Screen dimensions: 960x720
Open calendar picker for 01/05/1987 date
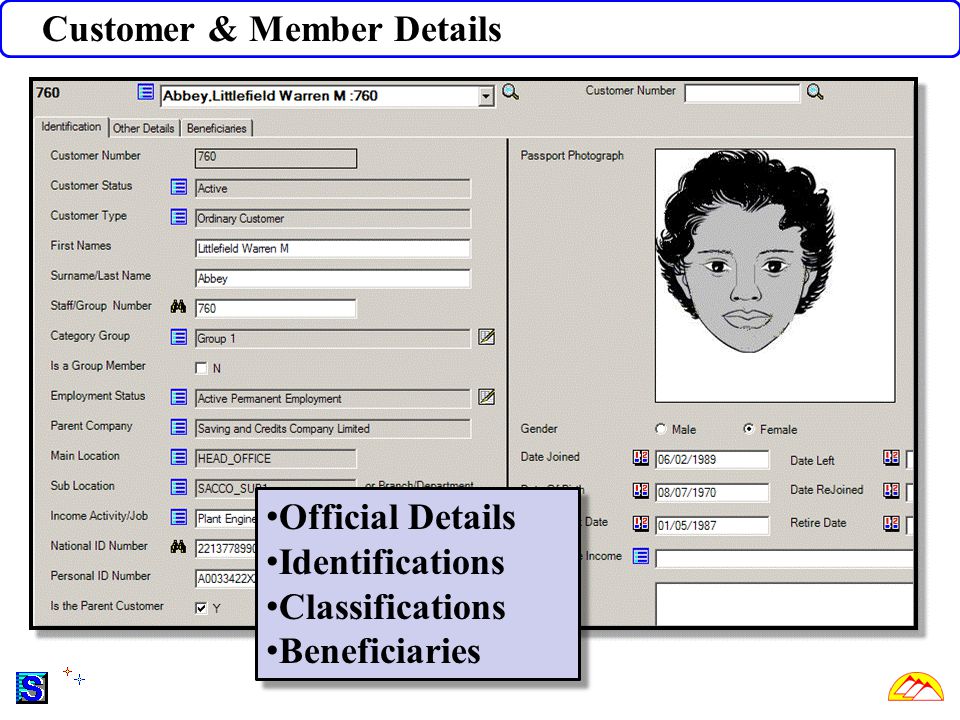tap(640, 523)
